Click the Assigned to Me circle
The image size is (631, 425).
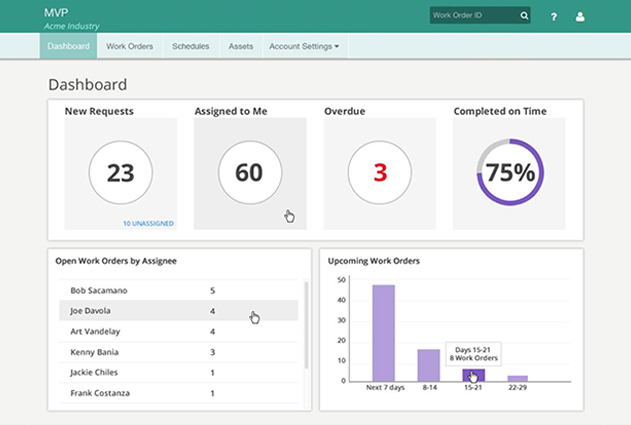(248, 173)
